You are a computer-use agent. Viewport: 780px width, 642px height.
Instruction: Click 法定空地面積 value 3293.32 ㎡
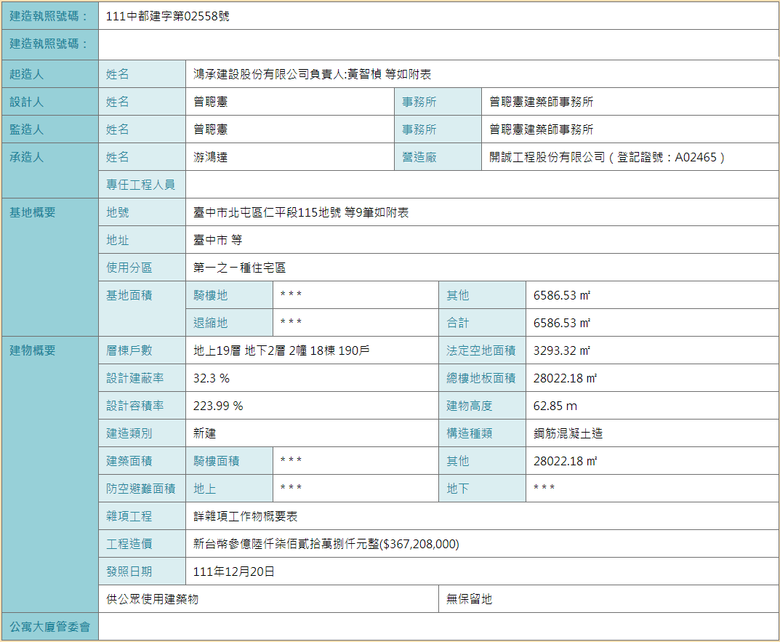click(x=562, y=351)
